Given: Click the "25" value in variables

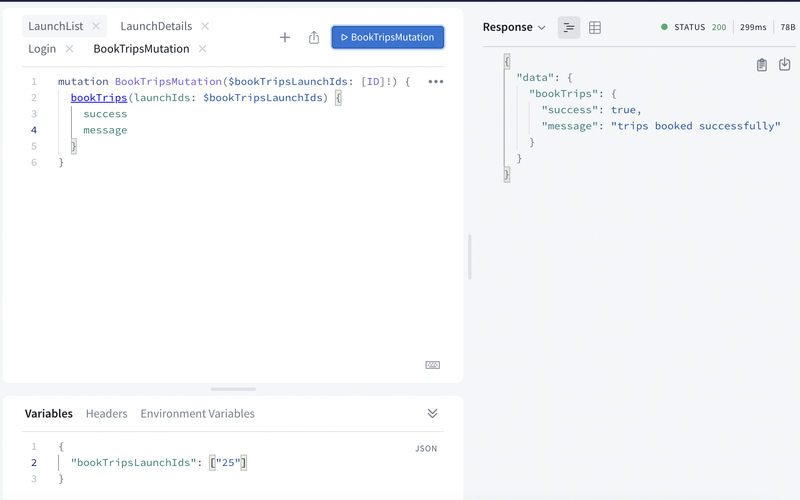Looking at the screenshot, I should click(228, 463).
